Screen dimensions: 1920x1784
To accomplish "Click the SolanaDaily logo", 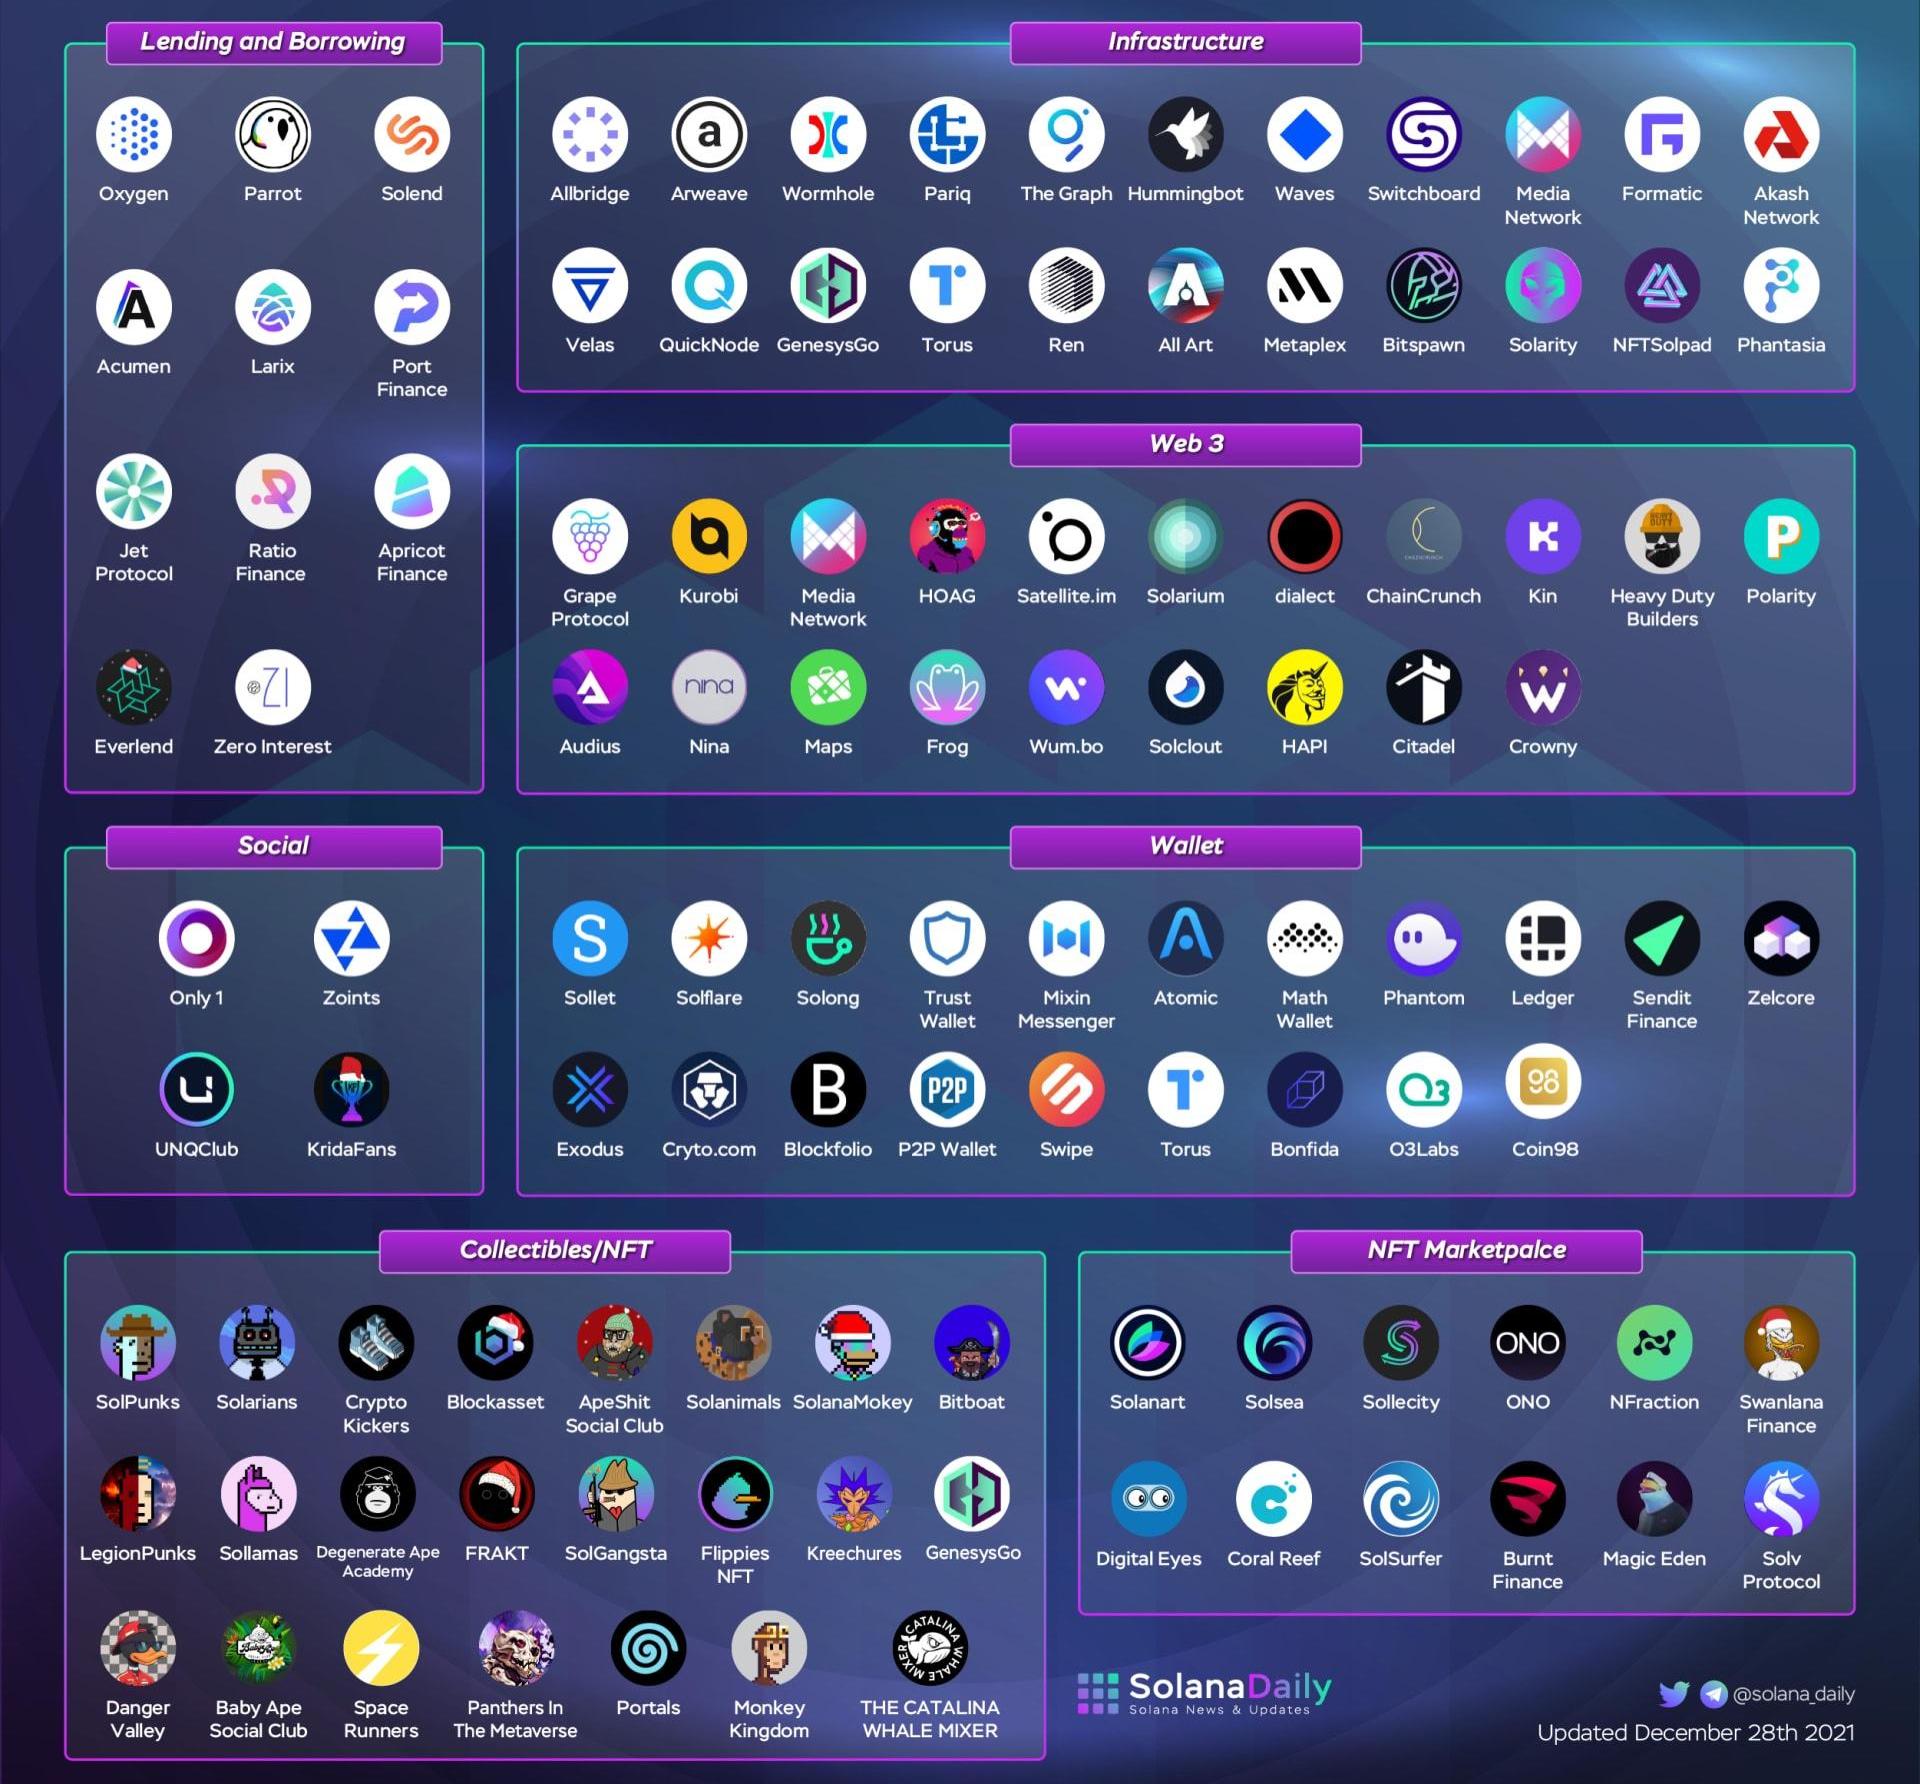I will 1204,1692.
